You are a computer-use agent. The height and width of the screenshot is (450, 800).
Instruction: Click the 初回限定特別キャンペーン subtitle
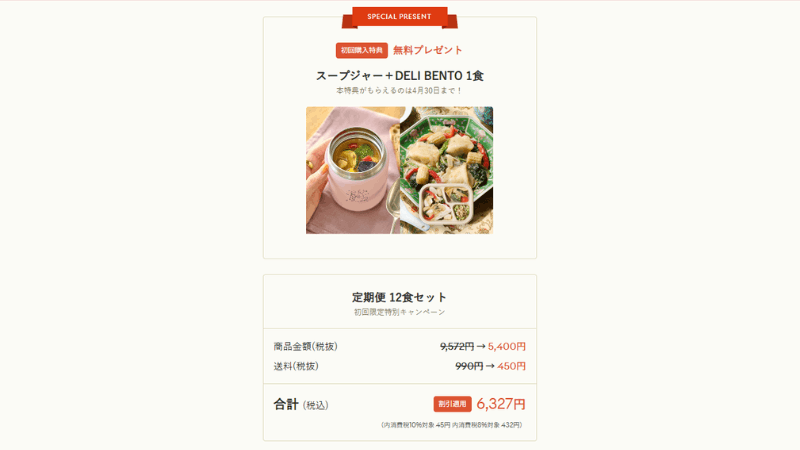(x=399, y=312)
